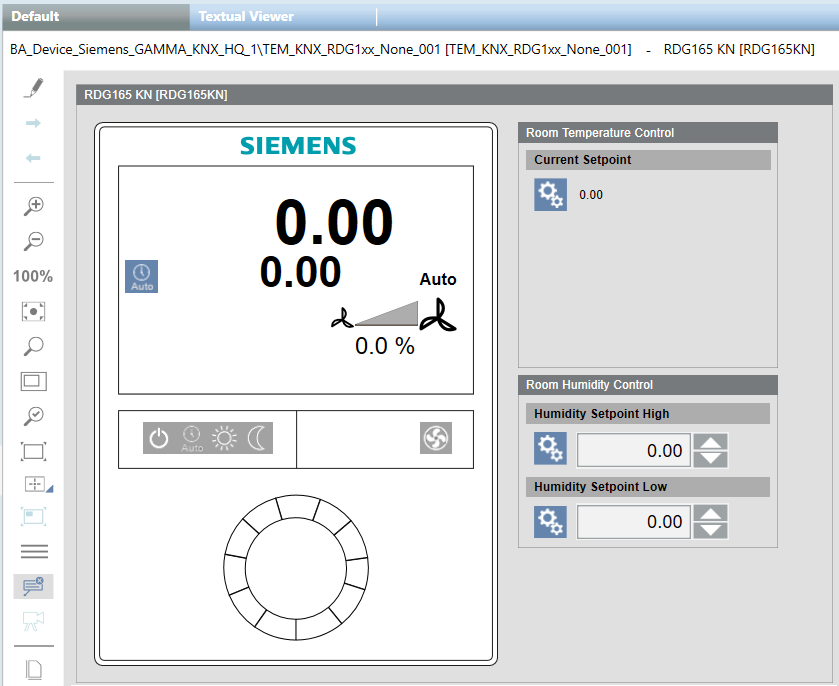Click the gear icon for Humidity Setpoint Low

tap(550, 521)
